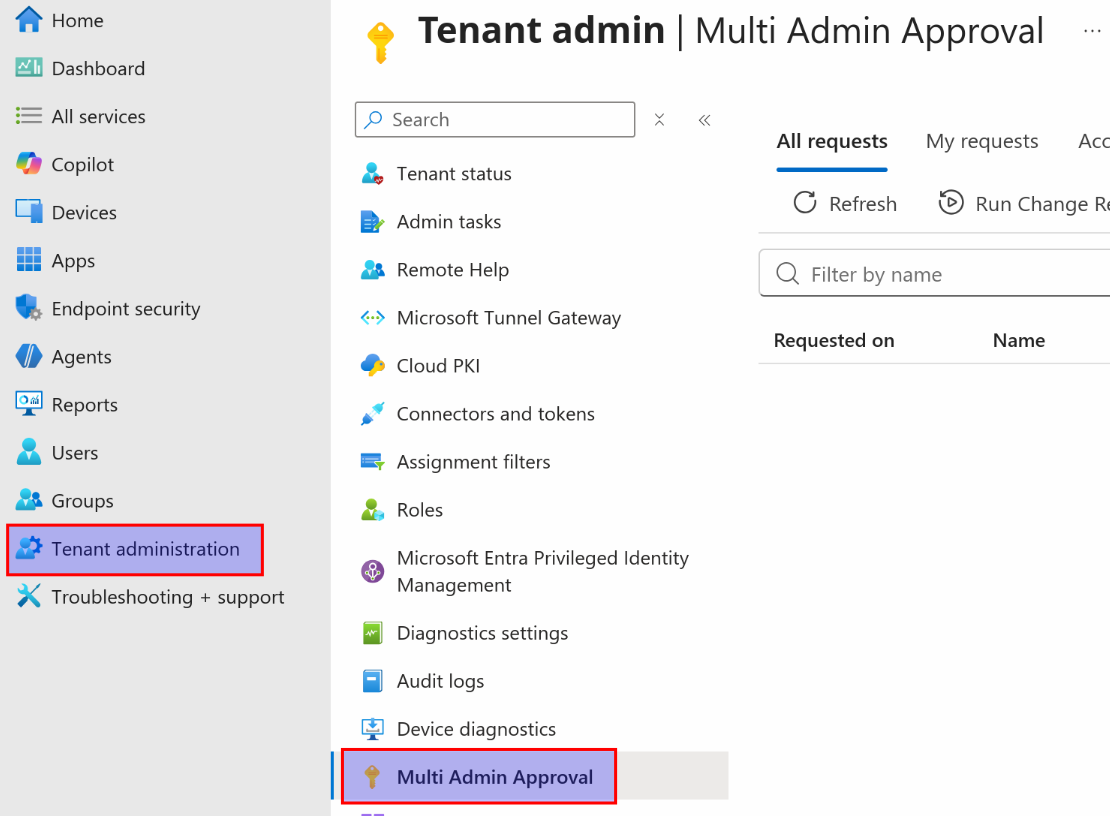Click the Admin tasks icon
Viewport: 1110px width, 816px height.
372,222
